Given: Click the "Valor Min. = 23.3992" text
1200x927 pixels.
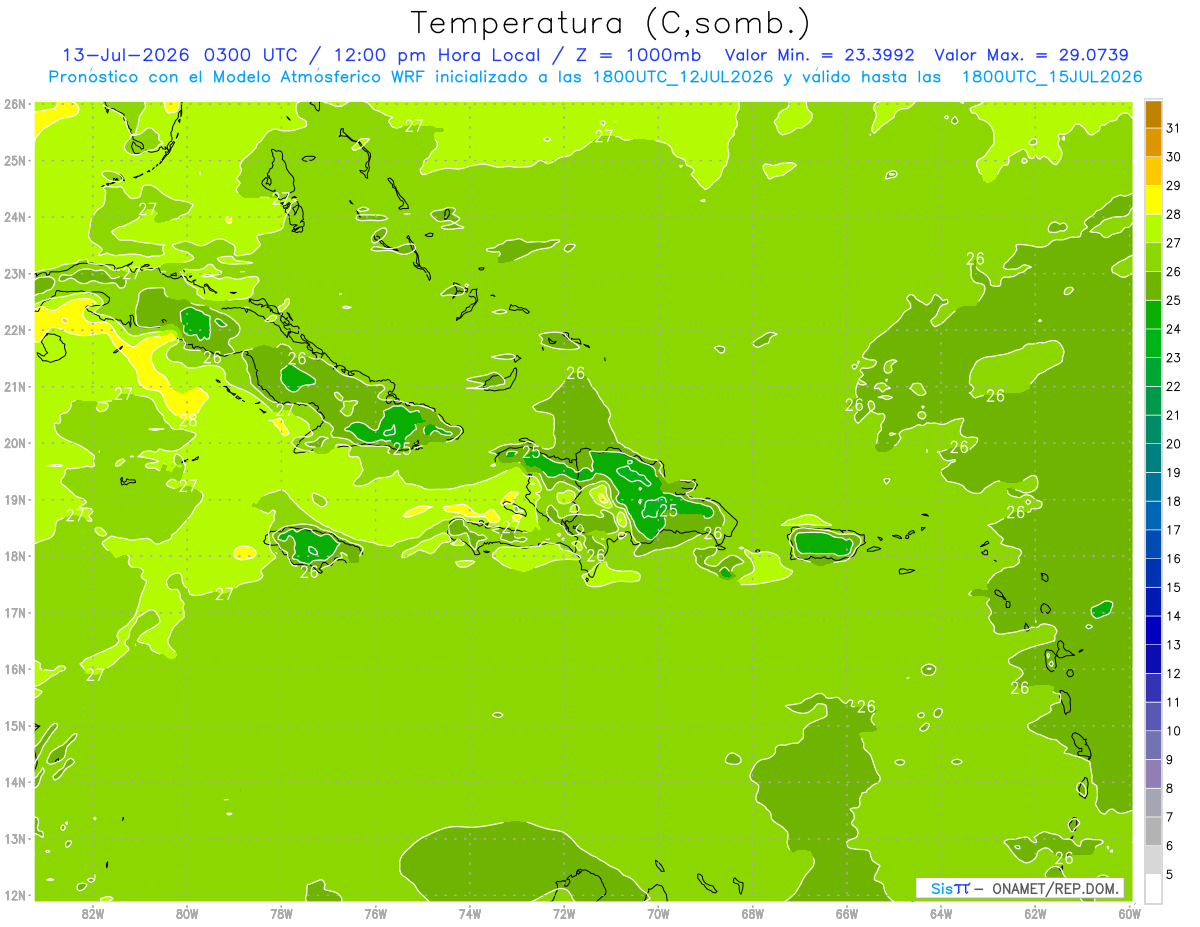Looking at the screenshot, I should [818, 55].
